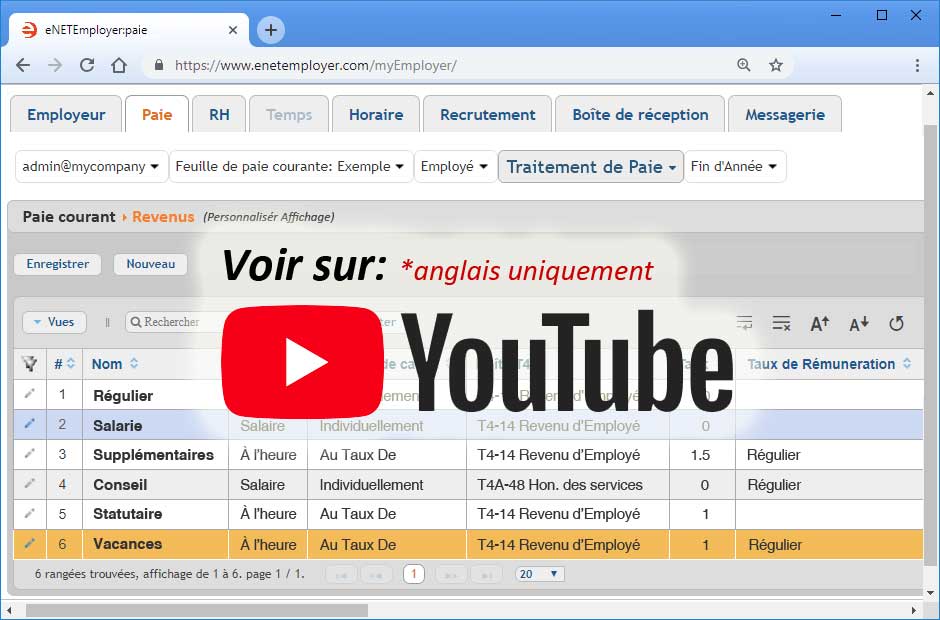Click the clear-rows icon with the X mark
940x620 pixels.
click(782, 322)
